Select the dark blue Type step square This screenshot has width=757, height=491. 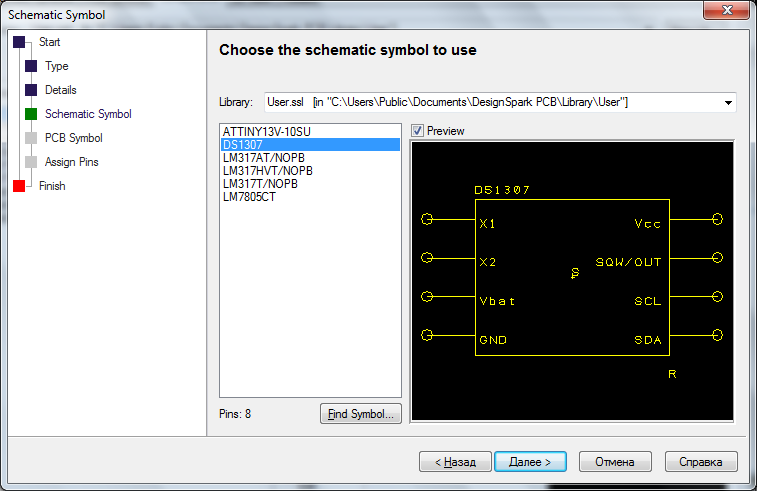(31, 66)
